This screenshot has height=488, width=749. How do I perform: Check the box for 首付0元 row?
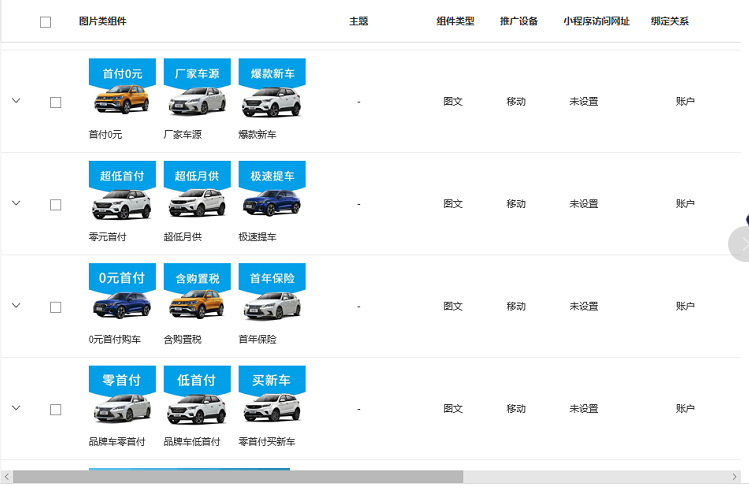(x=55, y=102)
